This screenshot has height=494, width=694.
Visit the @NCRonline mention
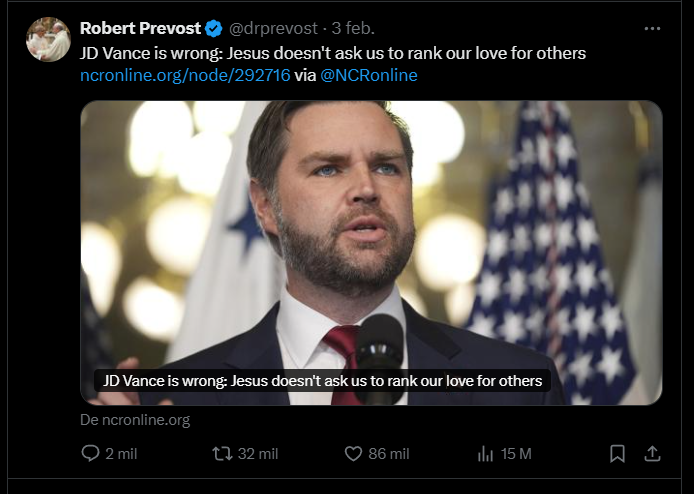tap(369, 74)
